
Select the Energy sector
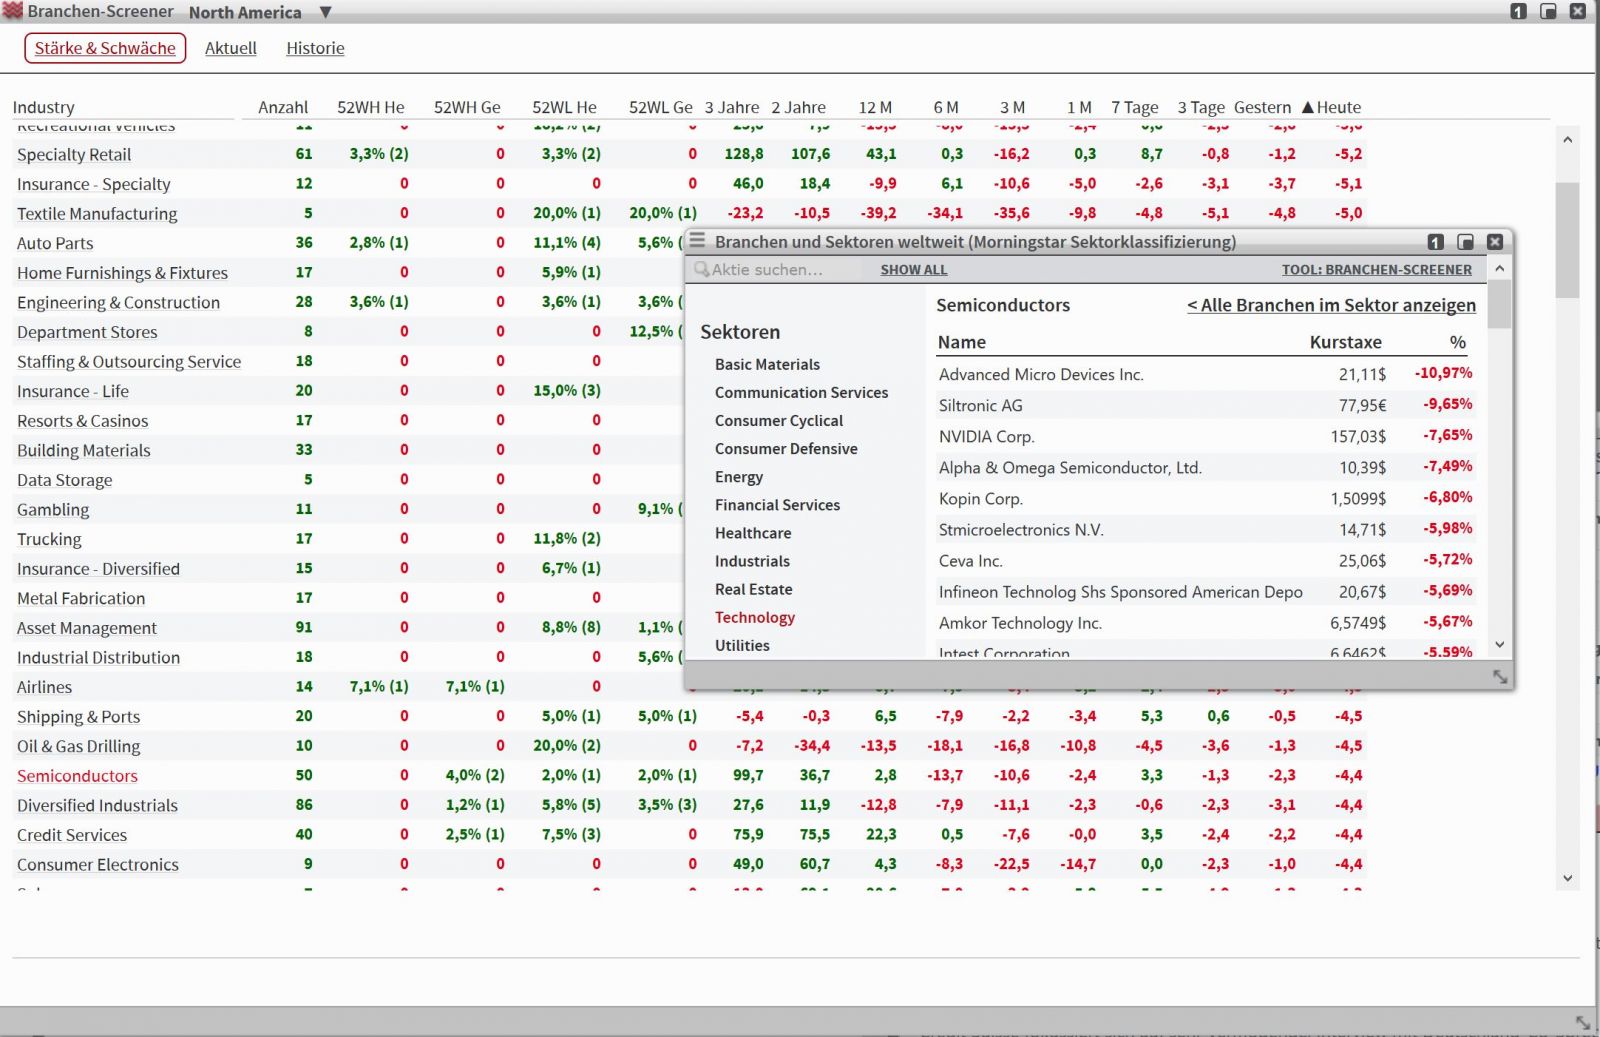pyautogui.click(x=739, y=477)
